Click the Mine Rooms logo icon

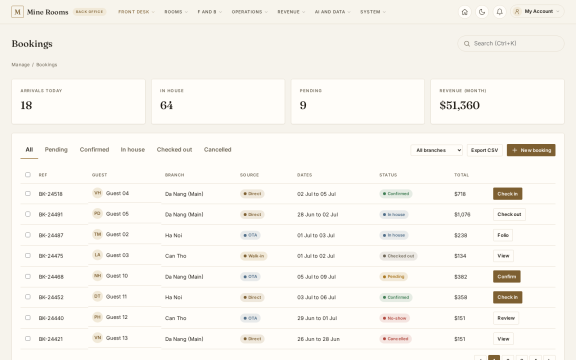click(x=17, y=12)
